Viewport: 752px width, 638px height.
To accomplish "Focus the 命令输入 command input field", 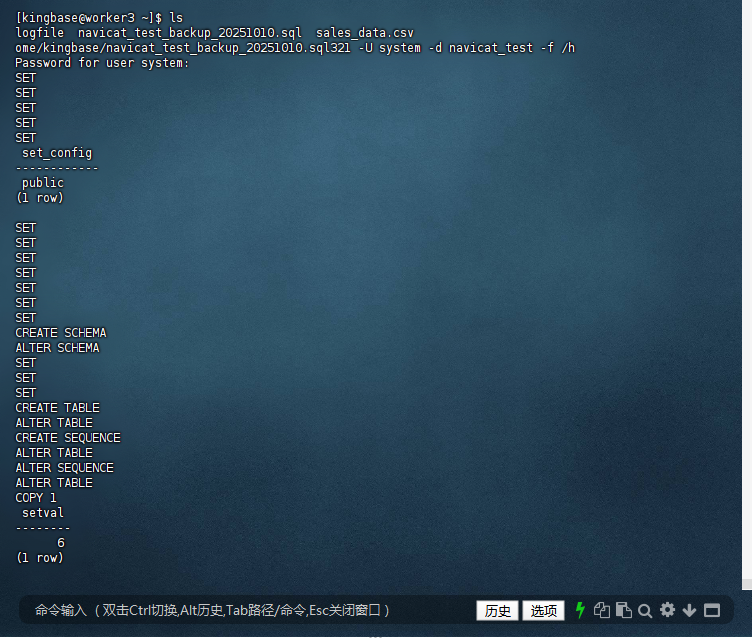I will (245, 610).
